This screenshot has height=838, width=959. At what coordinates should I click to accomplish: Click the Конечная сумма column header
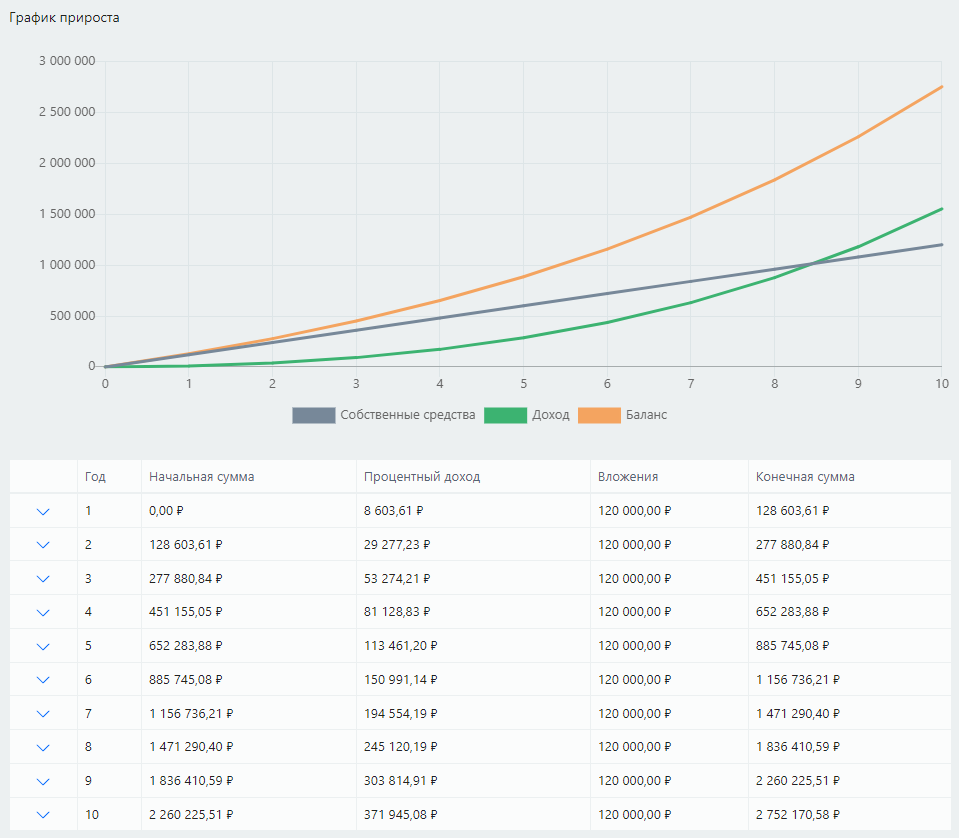(805, 476)
